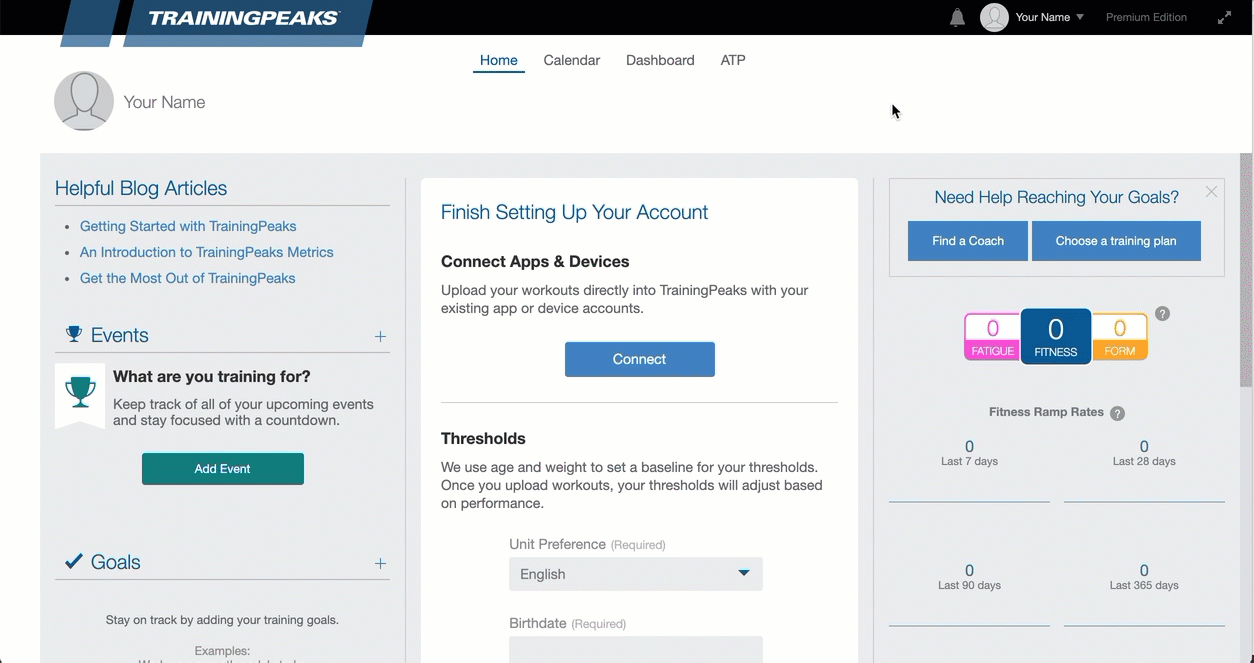Click the Birthdate input field
Image resolution: width=1254 pixels, height=663 pixels.
pyautogui.click(x=635, y=649)
